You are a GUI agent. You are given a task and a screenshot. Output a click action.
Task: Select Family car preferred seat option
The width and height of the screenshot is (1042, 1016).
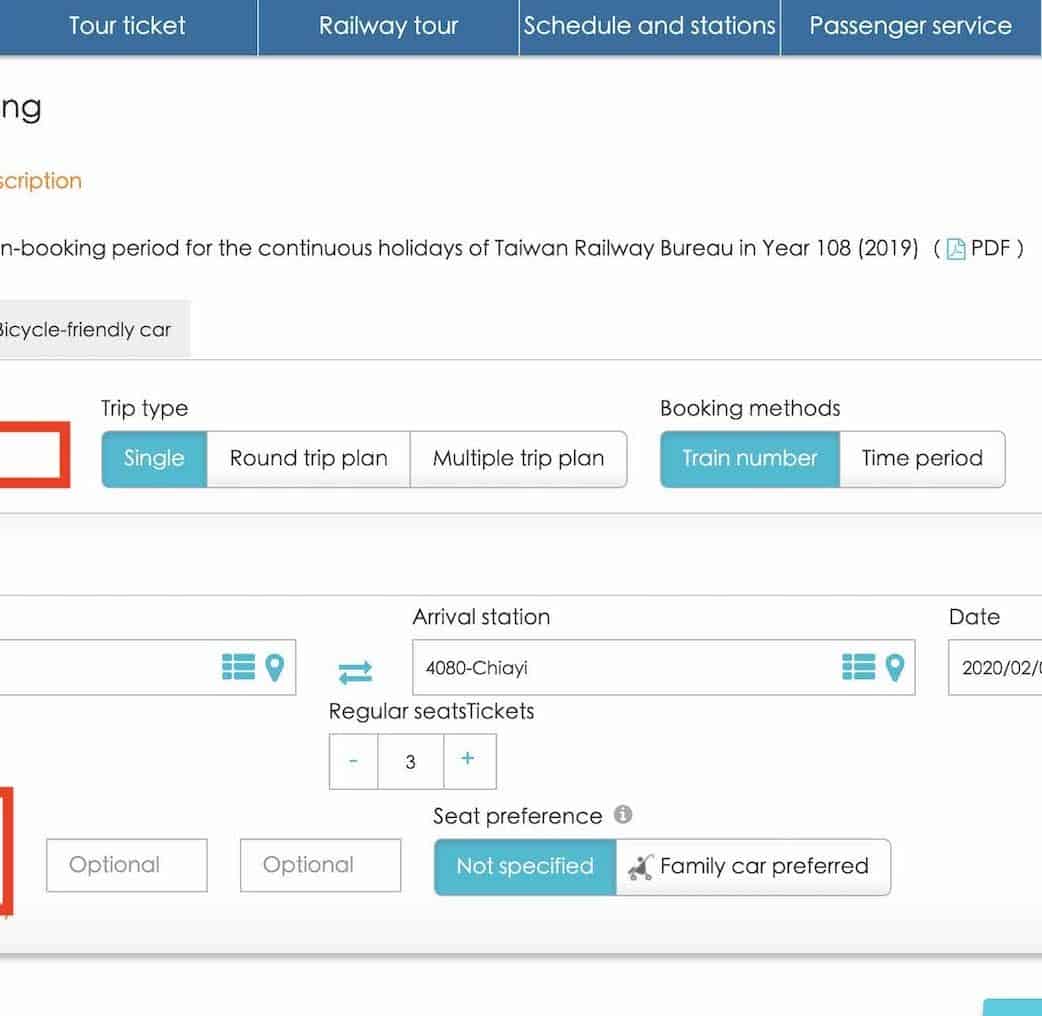752,866
